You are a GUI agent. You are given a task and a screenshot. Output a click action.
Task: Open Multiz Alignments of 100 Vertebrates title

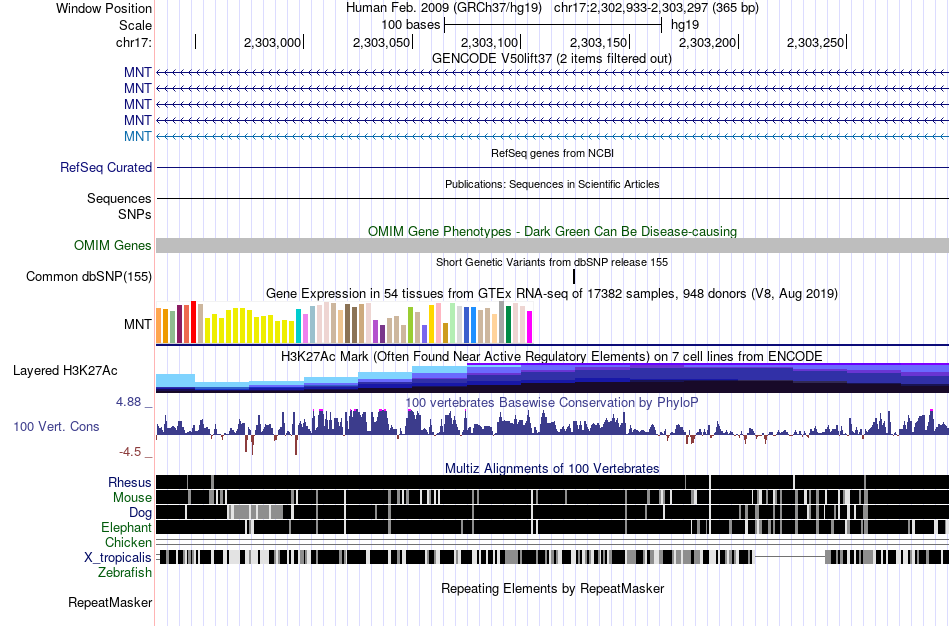click(552, 468)
